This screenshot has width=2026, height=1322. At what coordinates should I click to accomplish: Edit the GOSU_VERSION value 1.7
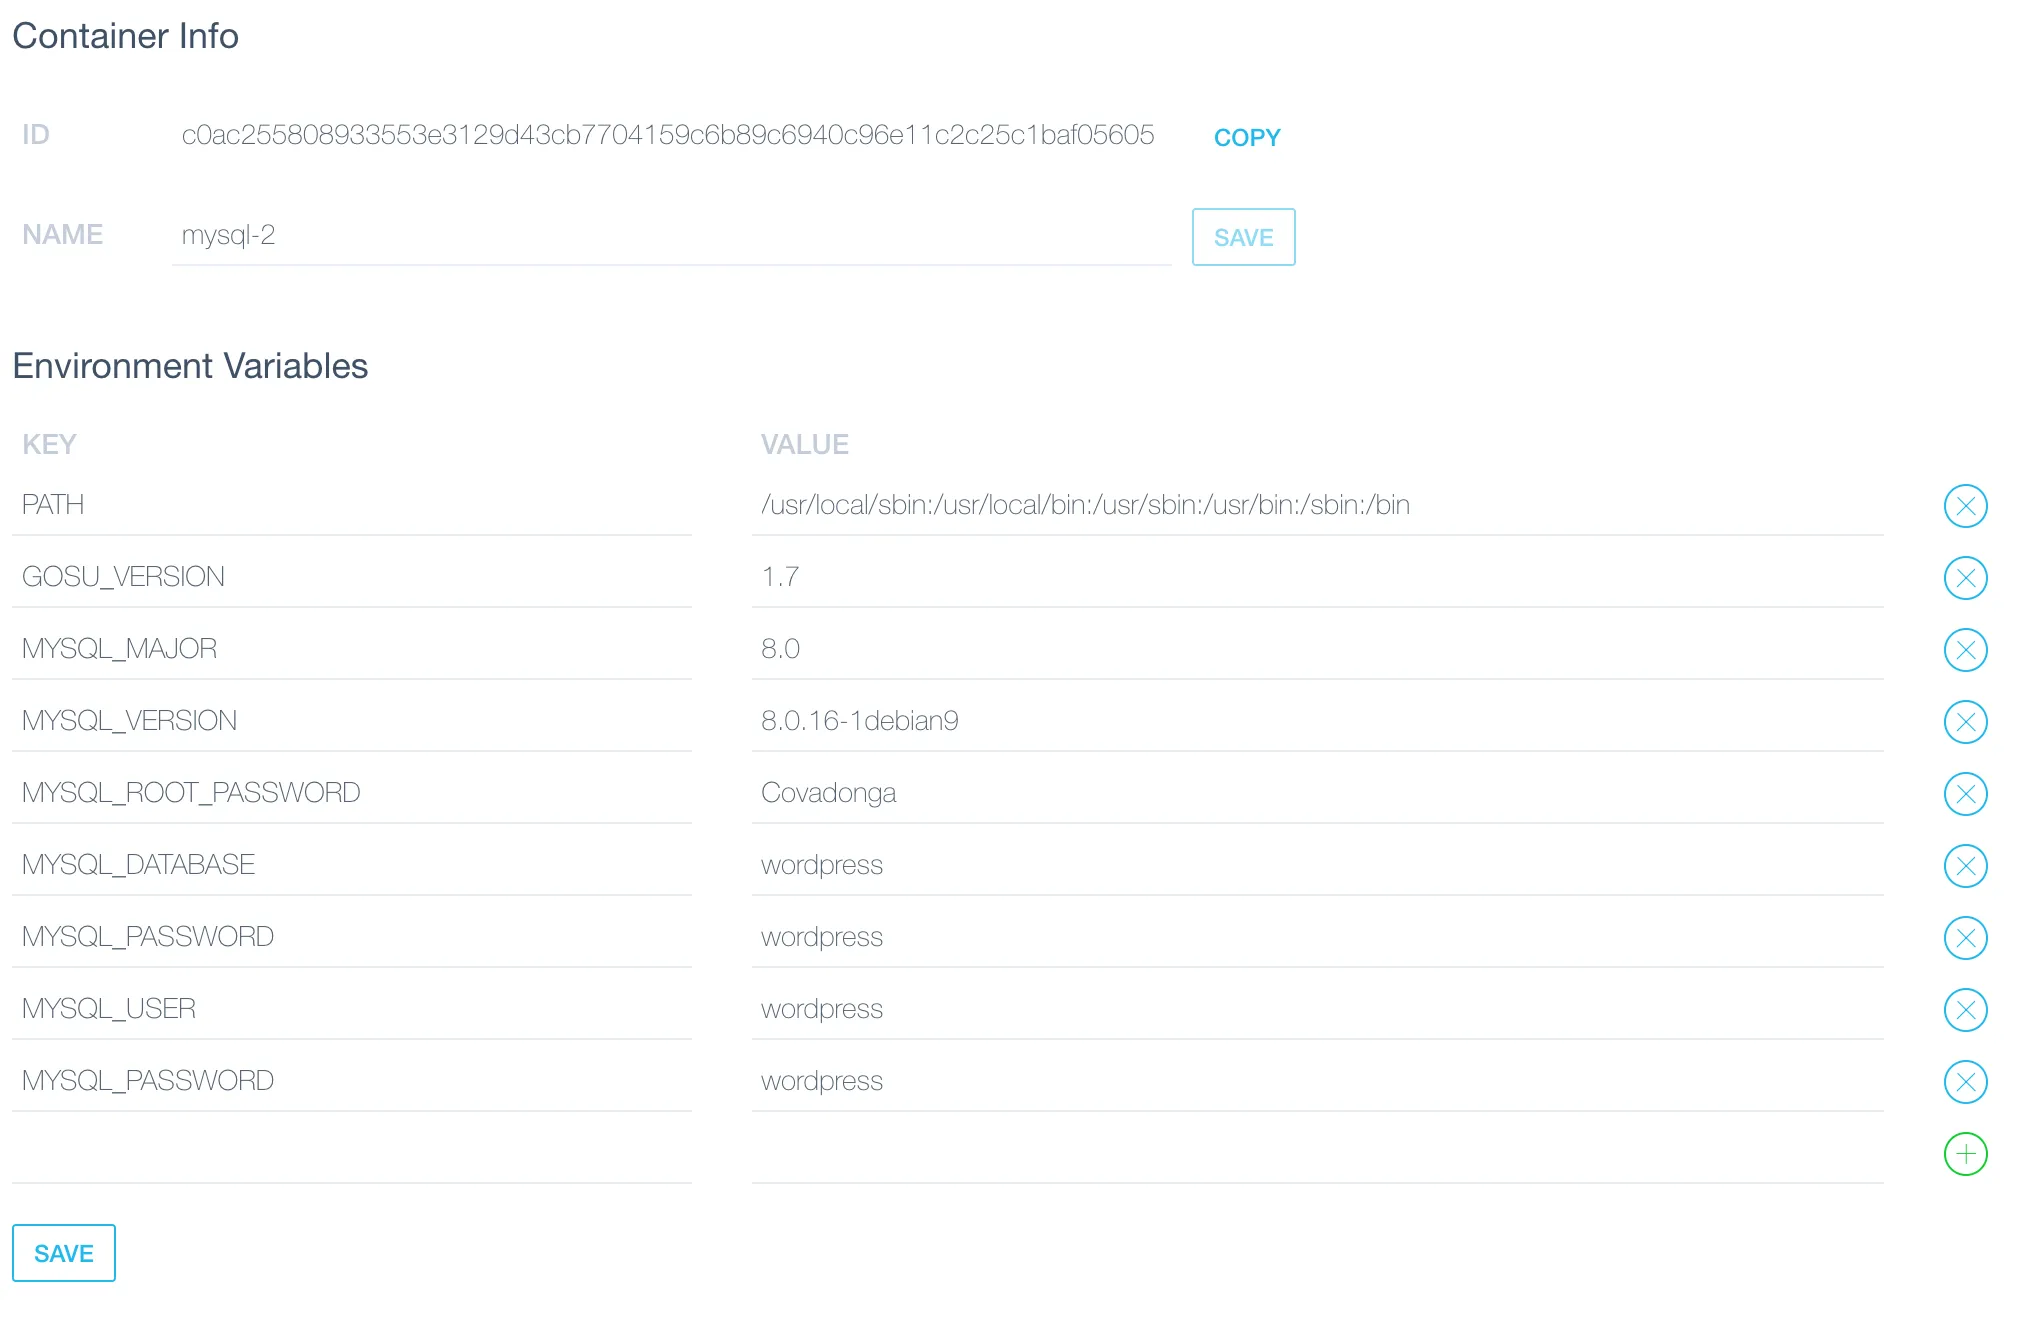coord(1316,577)
